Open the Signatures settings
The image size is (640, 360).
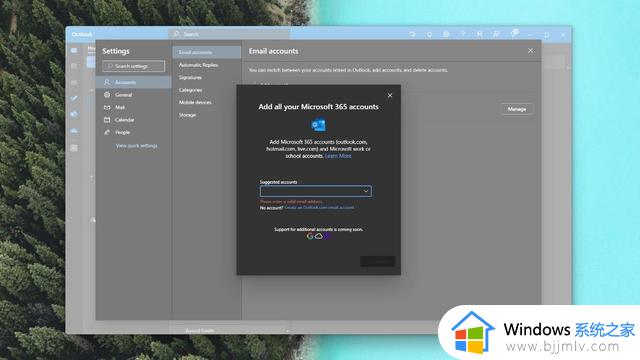190,78
